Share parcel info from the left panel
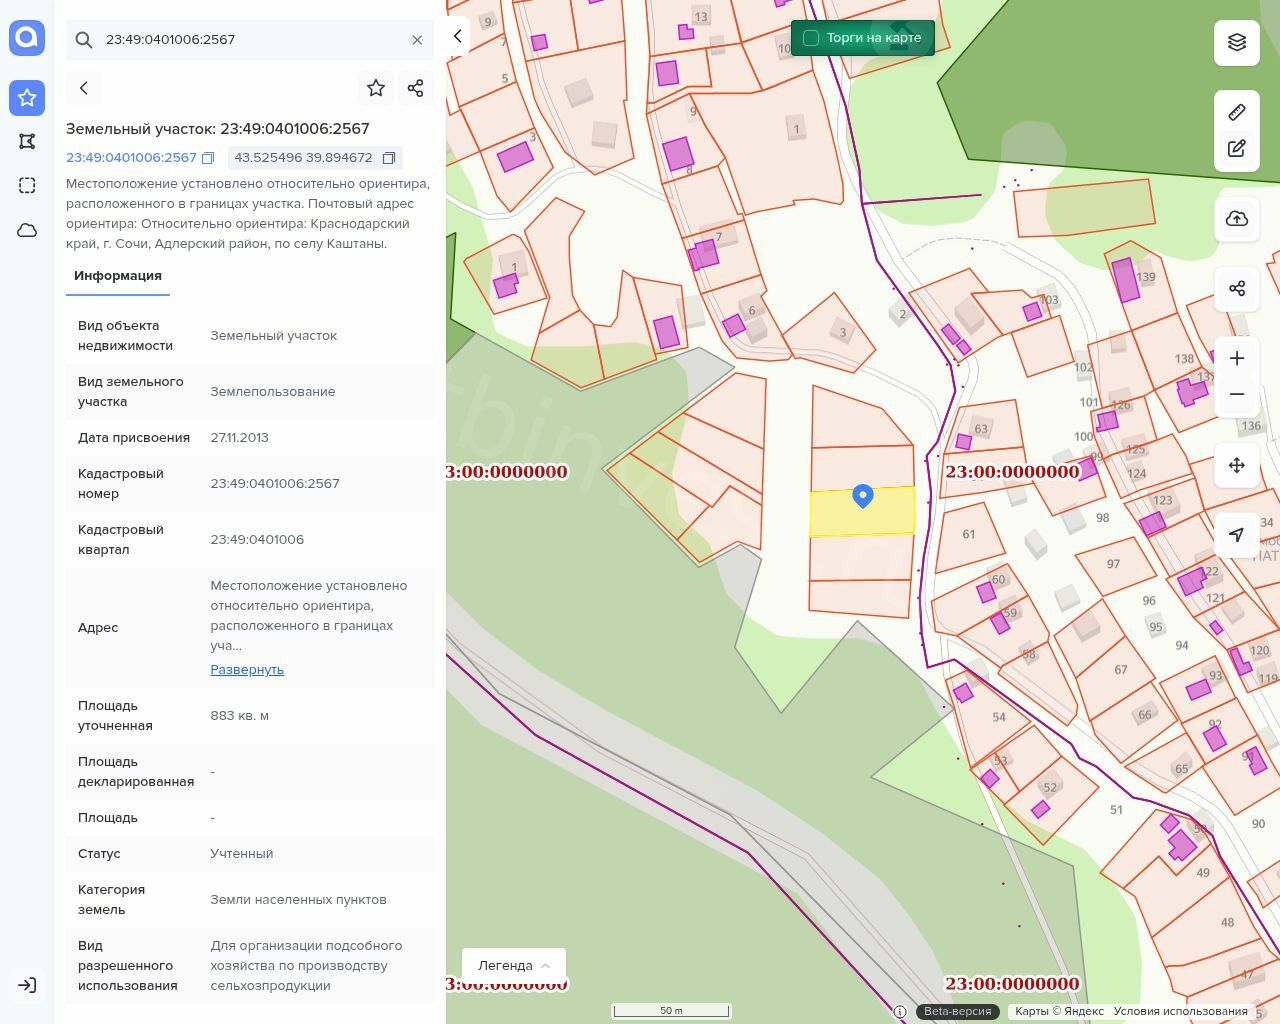1280x1024 pixels. pos(416,88)
